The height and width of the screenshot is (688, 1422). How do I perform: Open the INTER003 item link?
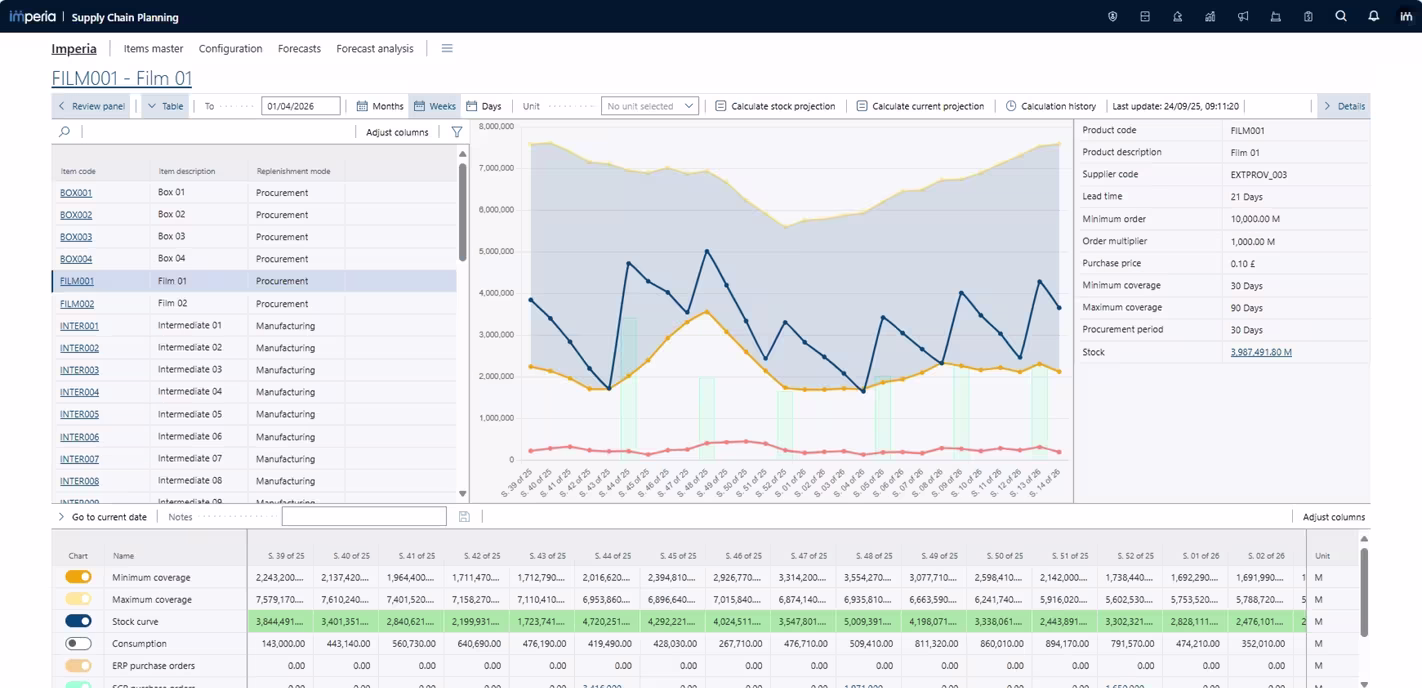pyautogui.click(x=79, y=370)
